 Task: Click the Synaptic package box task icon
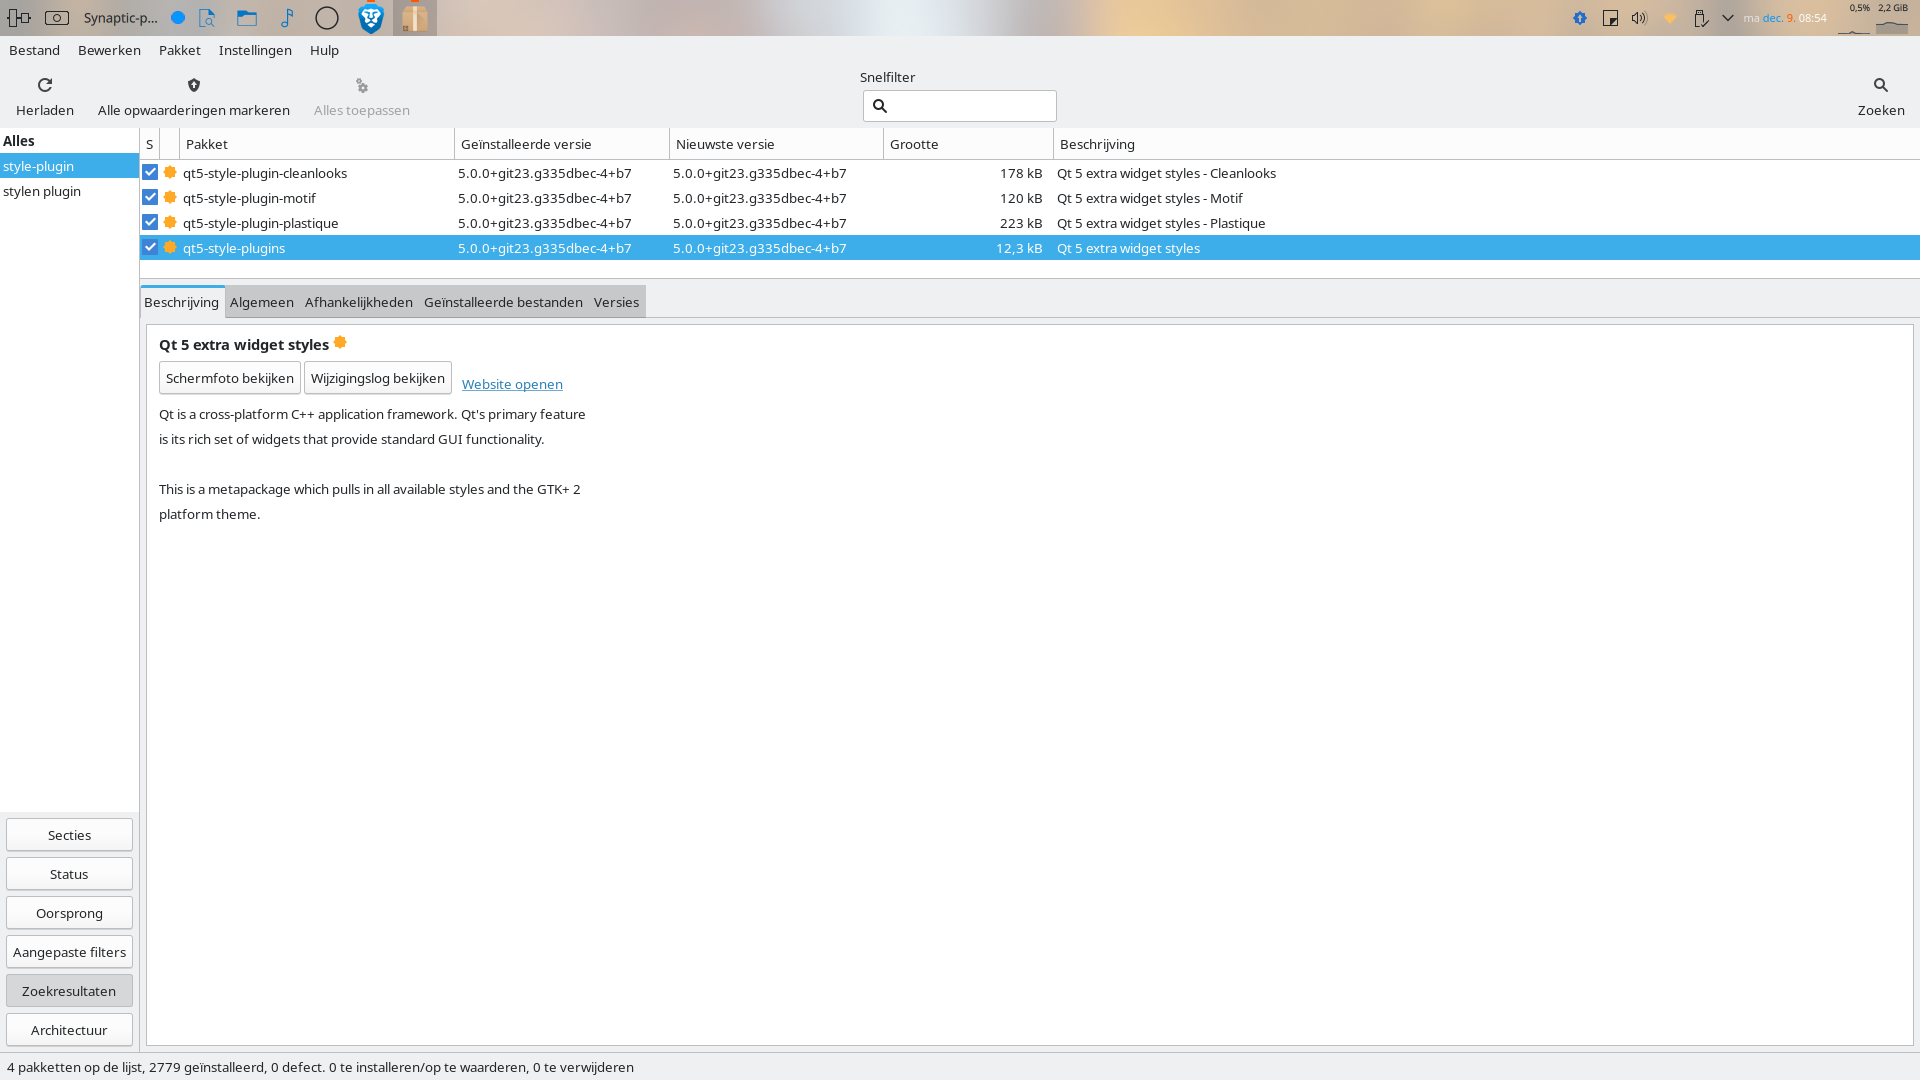click(415, 18)
